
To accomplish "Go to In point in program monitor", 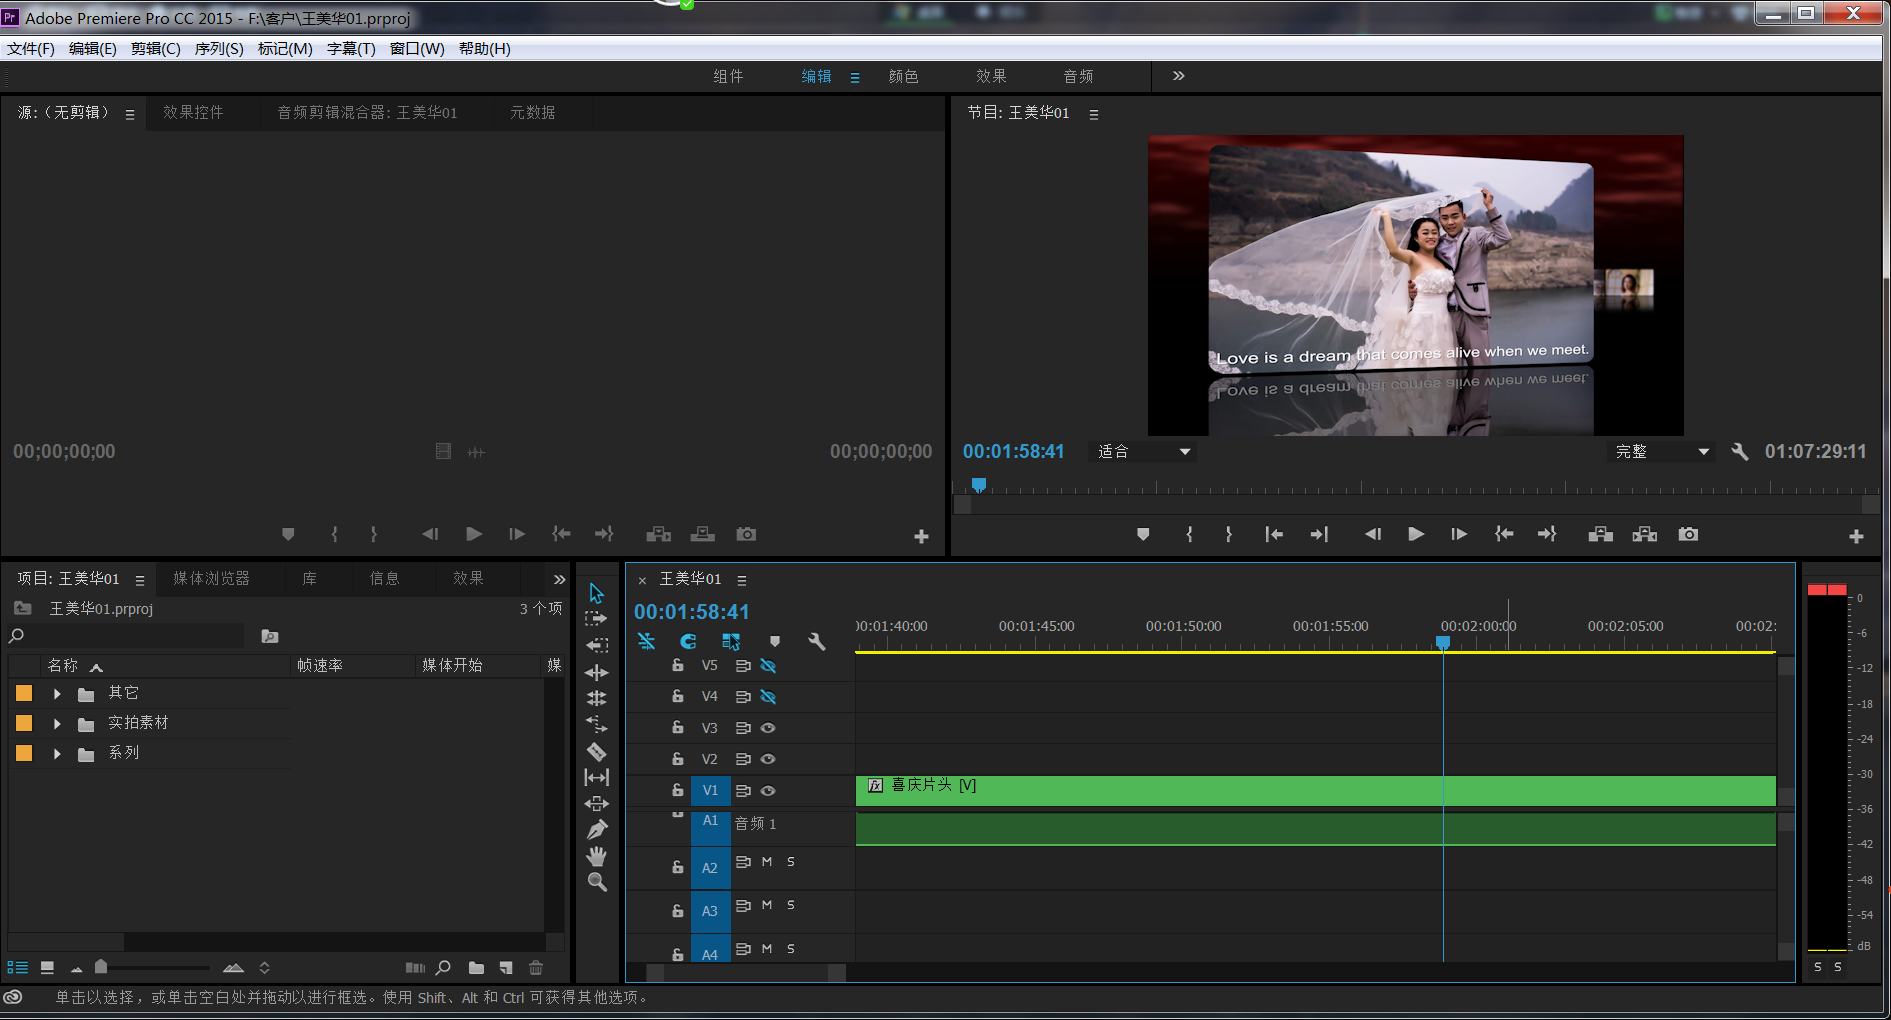I will [x=1273, y=534].
